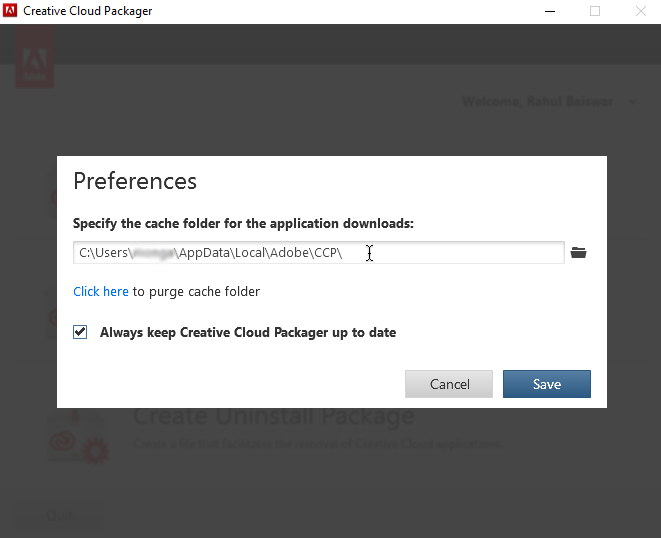Follow the 'Click here' purge cache link
This screenshot has width=661, height=538.
[x=101, y=291]
